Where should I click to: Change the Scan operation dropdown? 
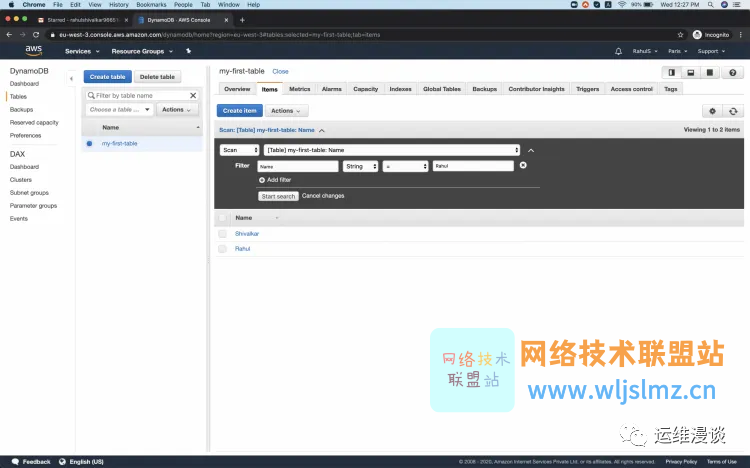tap(240, 150)
